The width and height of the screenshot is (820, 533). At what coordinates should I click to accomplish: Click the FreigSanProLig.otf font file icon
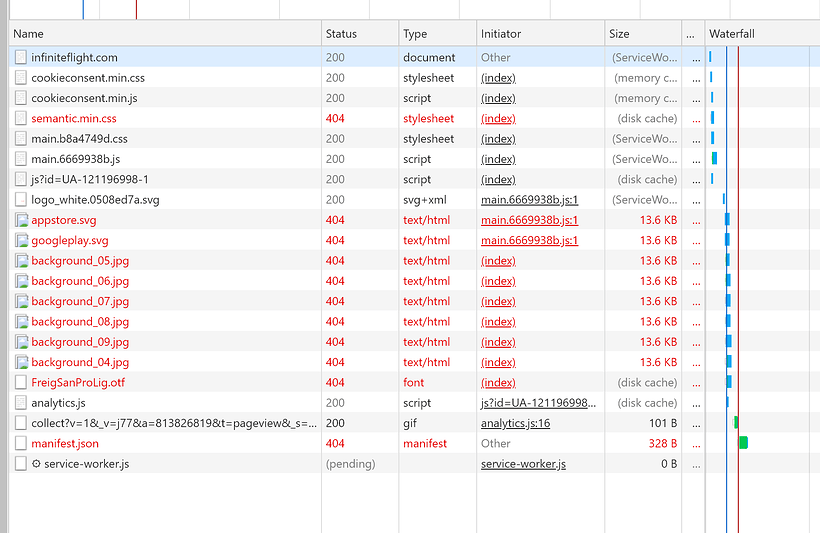pos(21,382)
